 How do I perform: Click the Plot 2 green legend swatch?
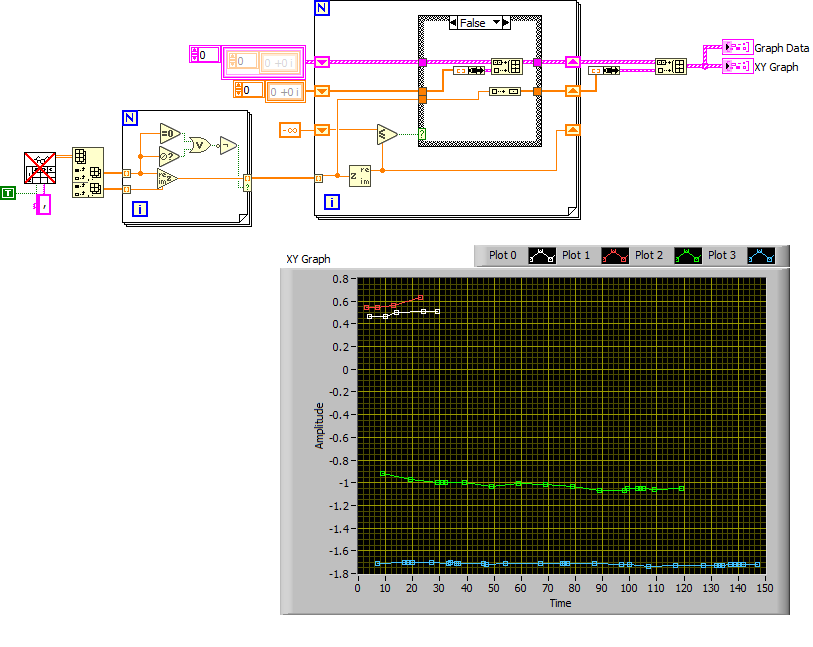click(688, 256)
